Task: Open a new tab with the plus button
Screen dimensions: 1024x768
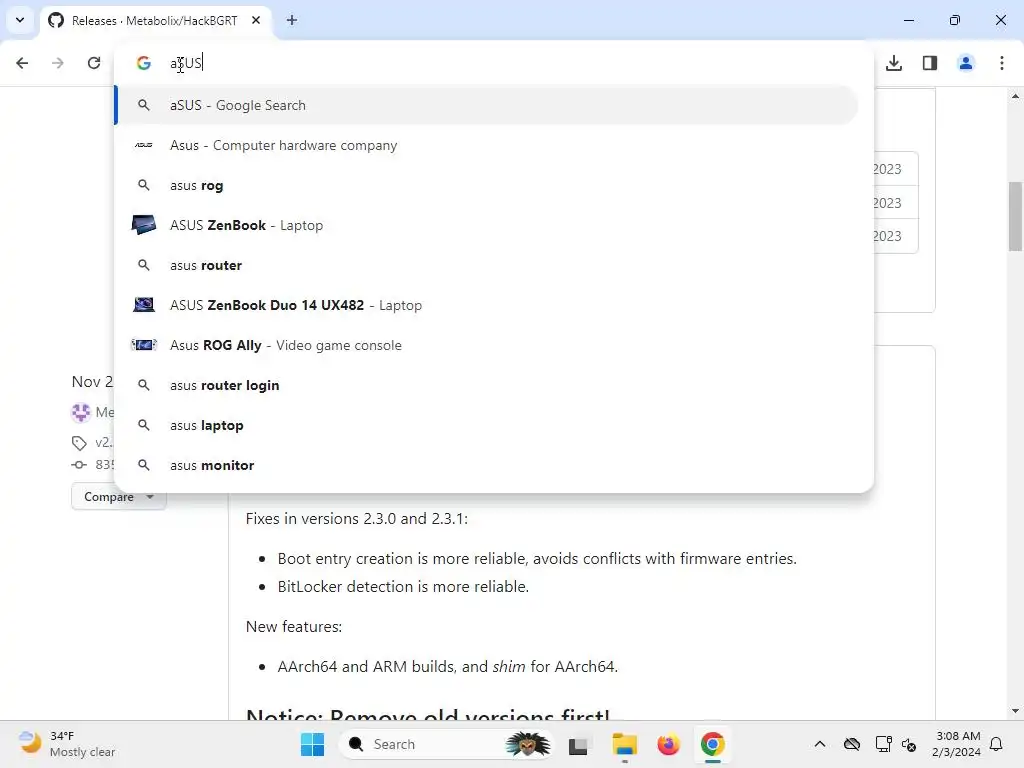Action: click(x=292, y=20)
